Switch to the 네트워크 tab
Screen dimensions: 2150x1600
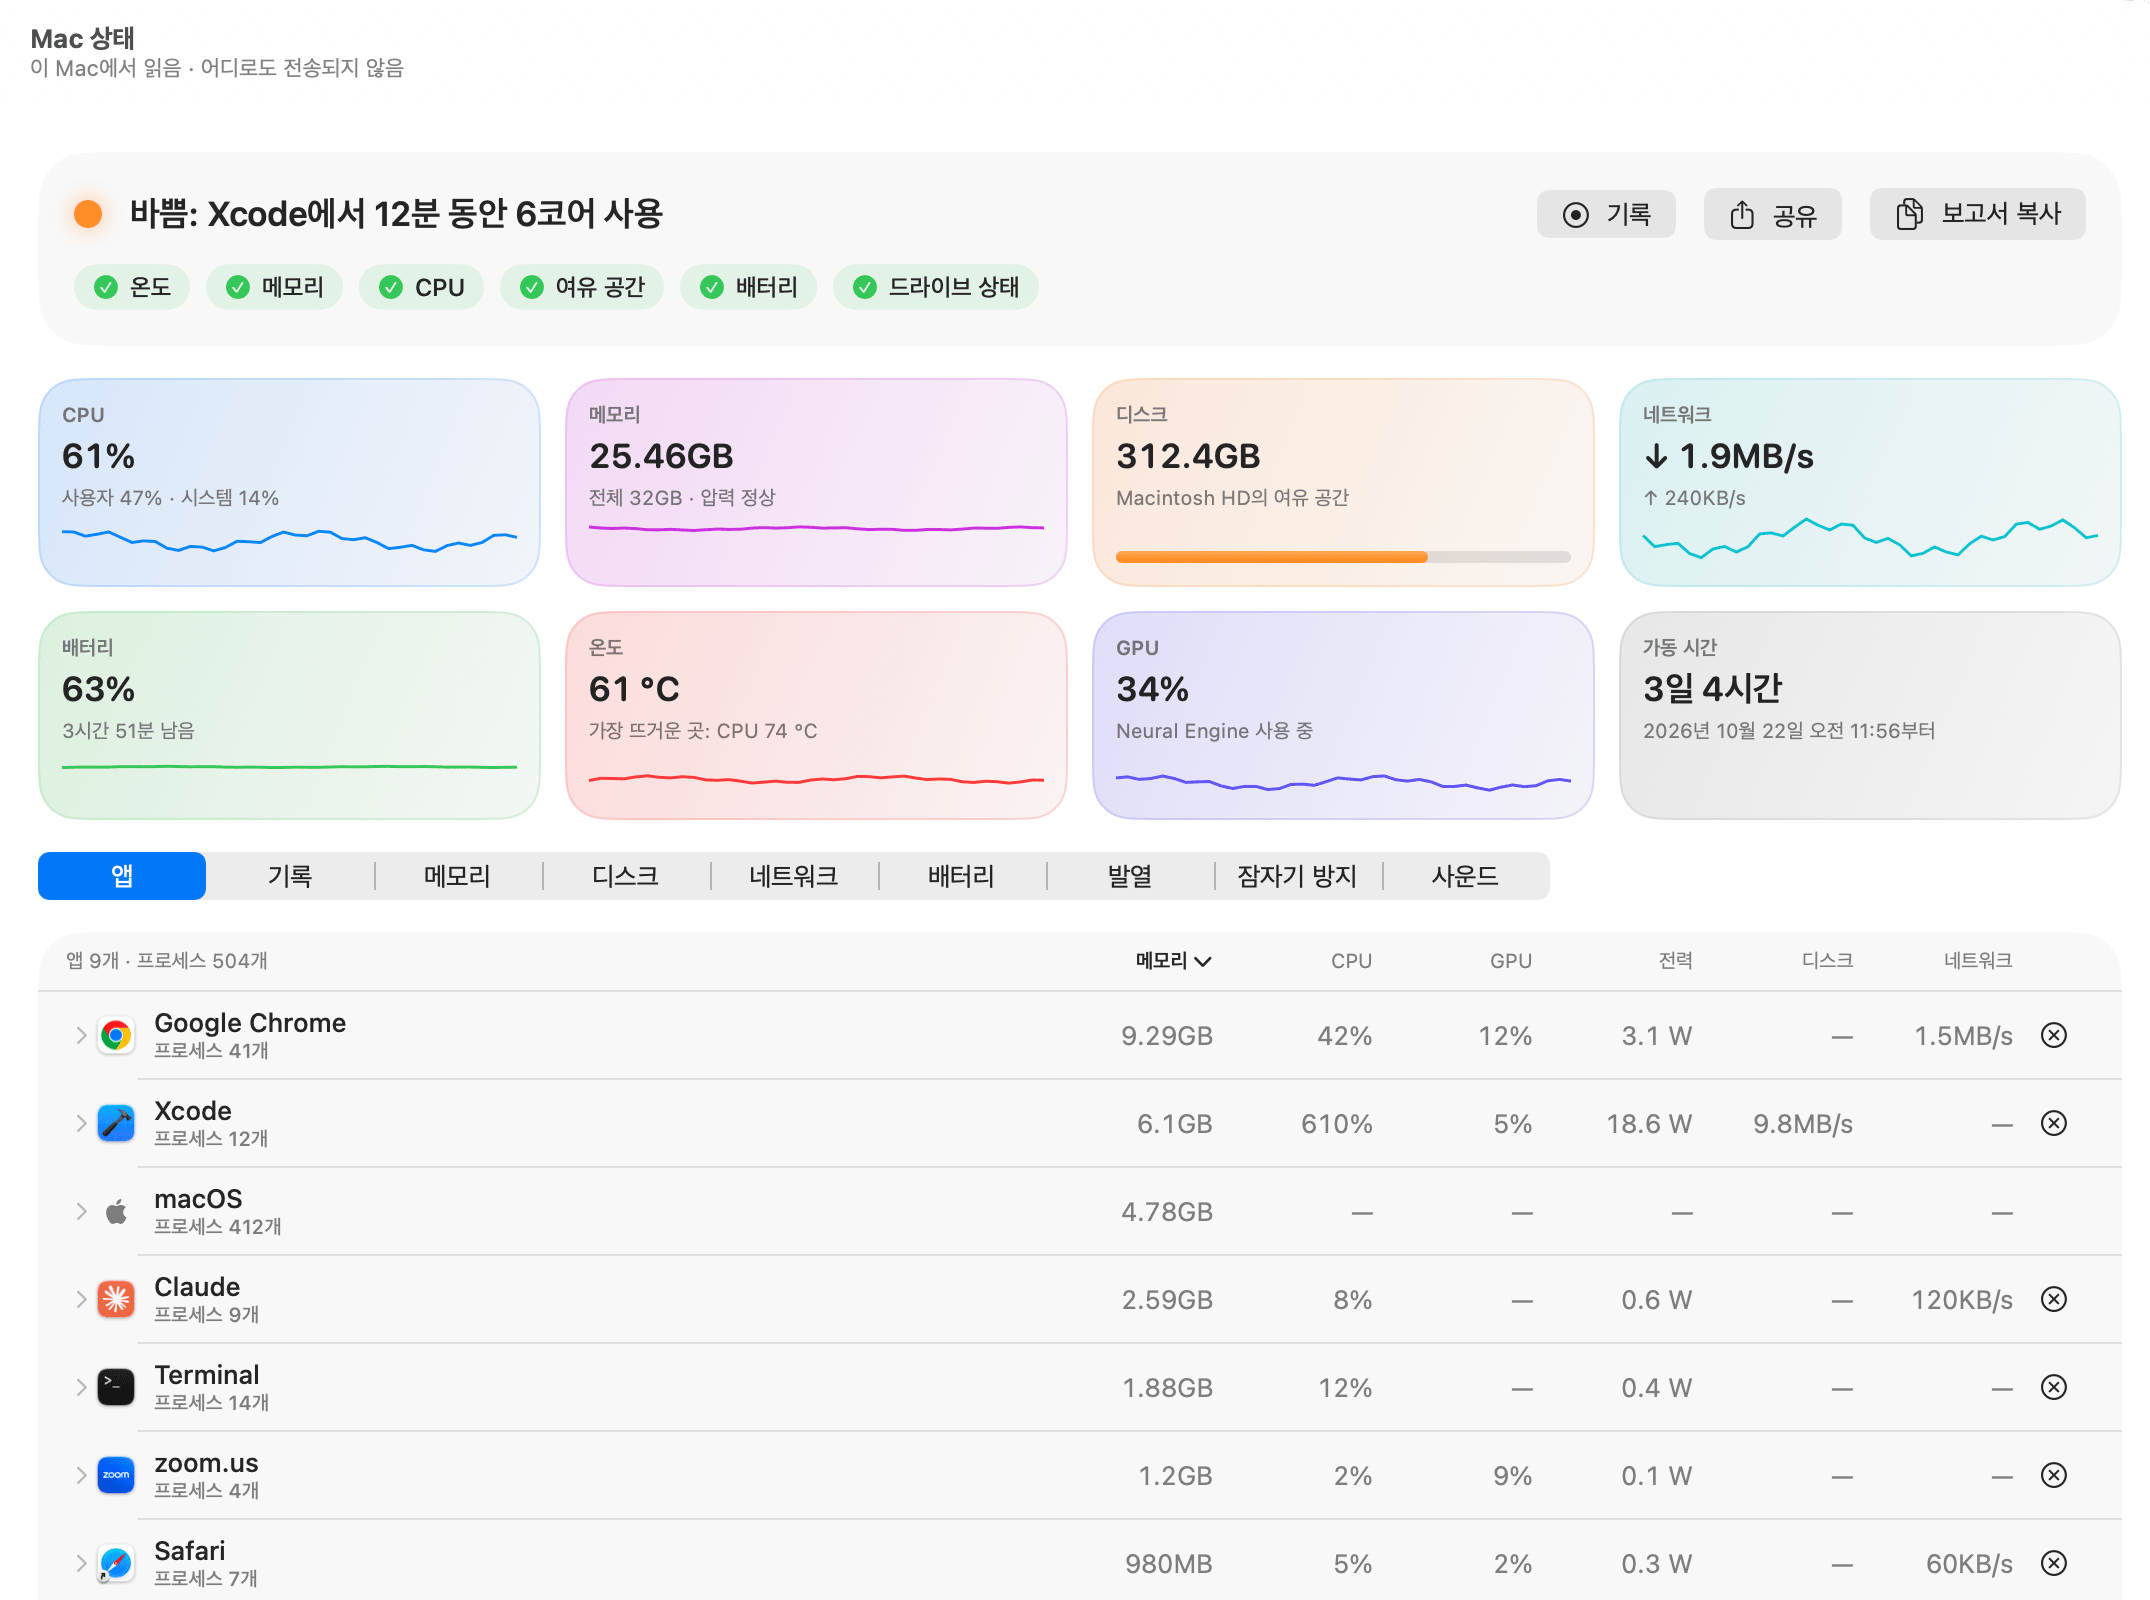tap(794, 877)
